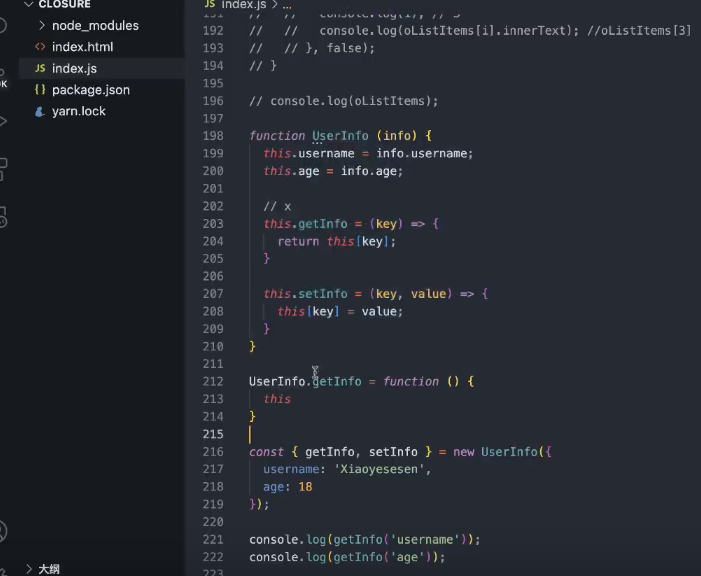Expand the 大纲 outline section

[29, 569]
